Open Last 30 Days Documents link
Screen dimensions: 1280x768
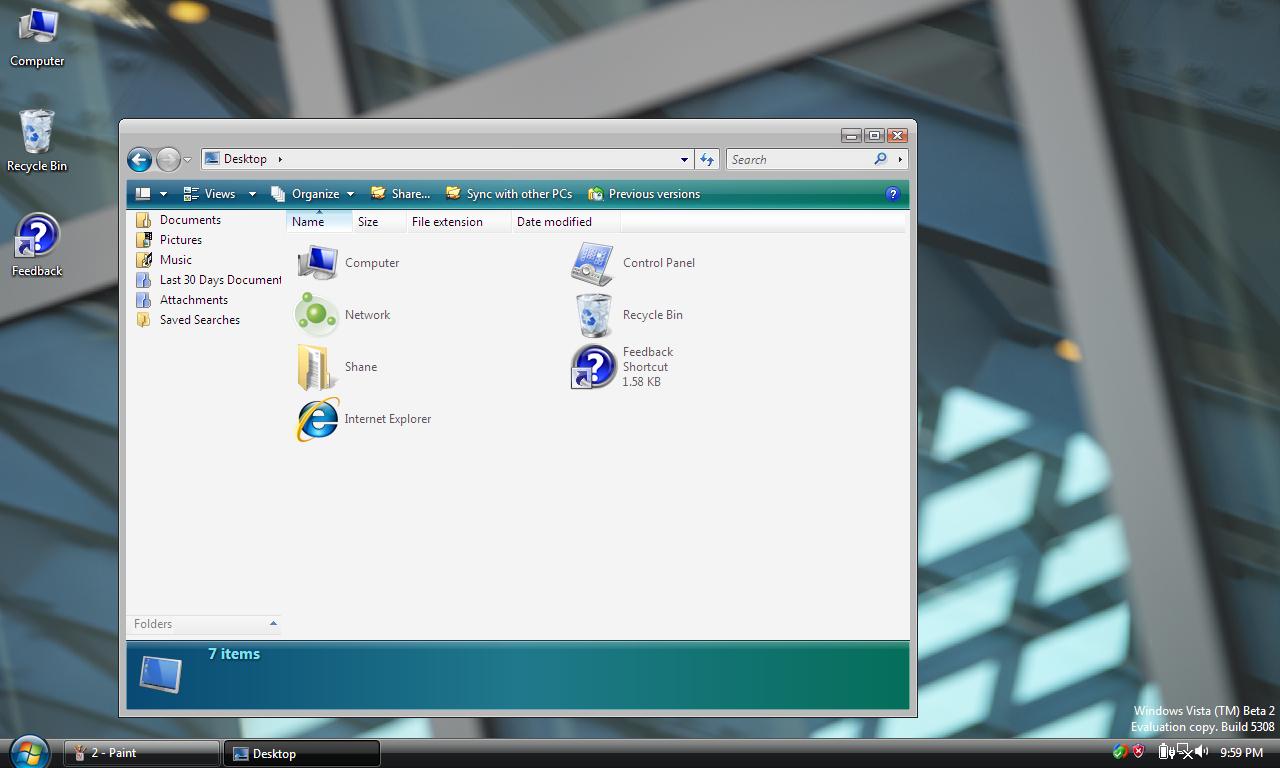[209, 280]
